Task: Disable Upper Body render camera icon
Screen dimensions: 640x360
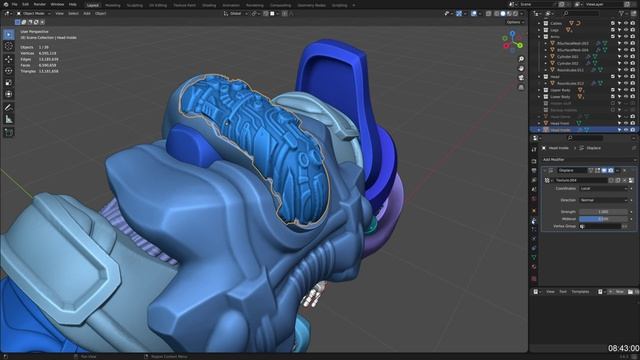Action: [x=633, y=90]
